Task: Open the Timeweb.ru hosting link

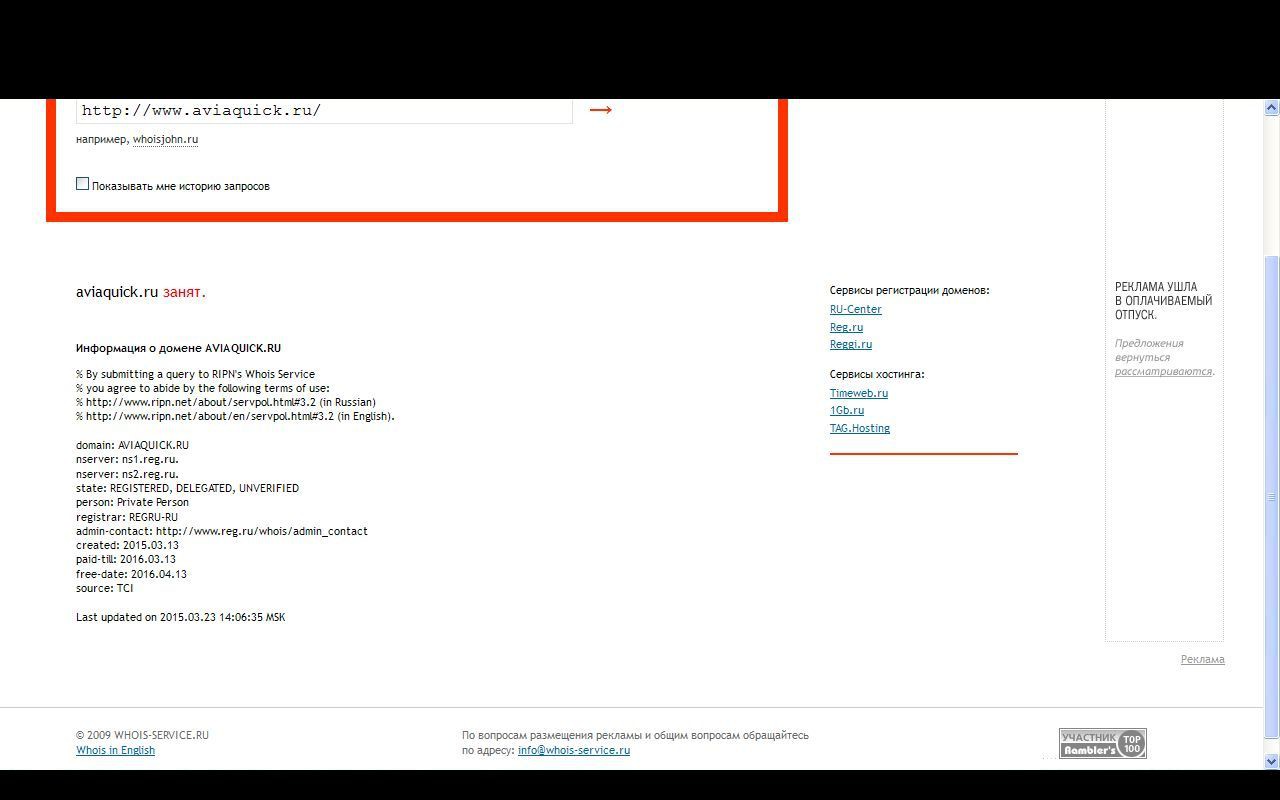Action: pyautogui.click(x=859, y=393)
